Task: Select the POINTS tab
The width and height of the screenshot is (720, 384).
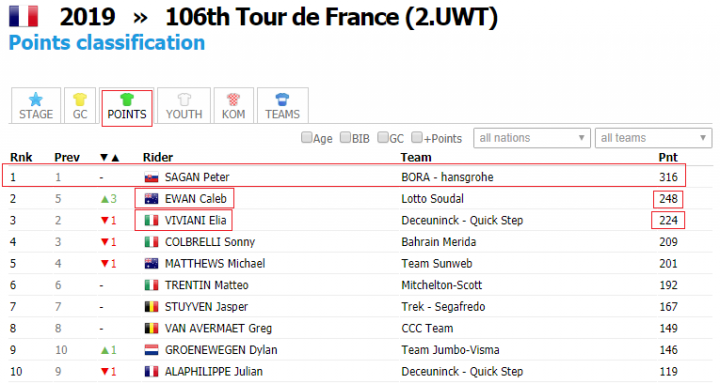Action: point(127,108)
